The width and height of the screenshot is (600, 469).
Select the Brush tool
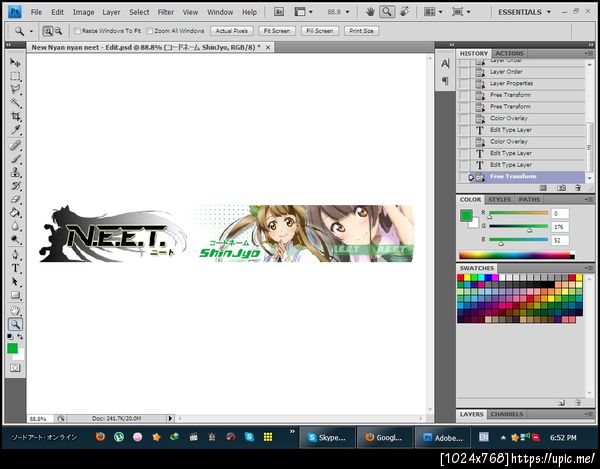[15, 159]
